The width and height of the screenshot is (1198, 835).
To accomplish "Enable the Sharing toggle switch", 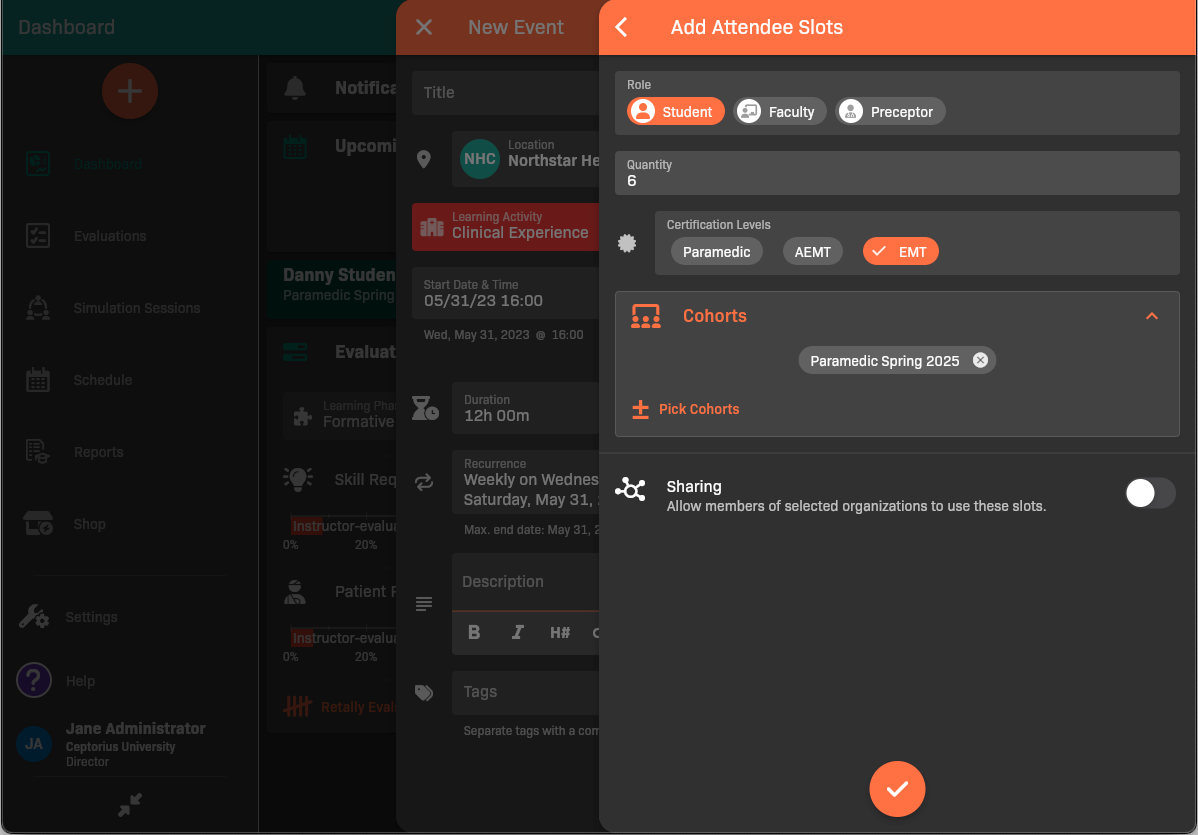I will click(1149, 493).
